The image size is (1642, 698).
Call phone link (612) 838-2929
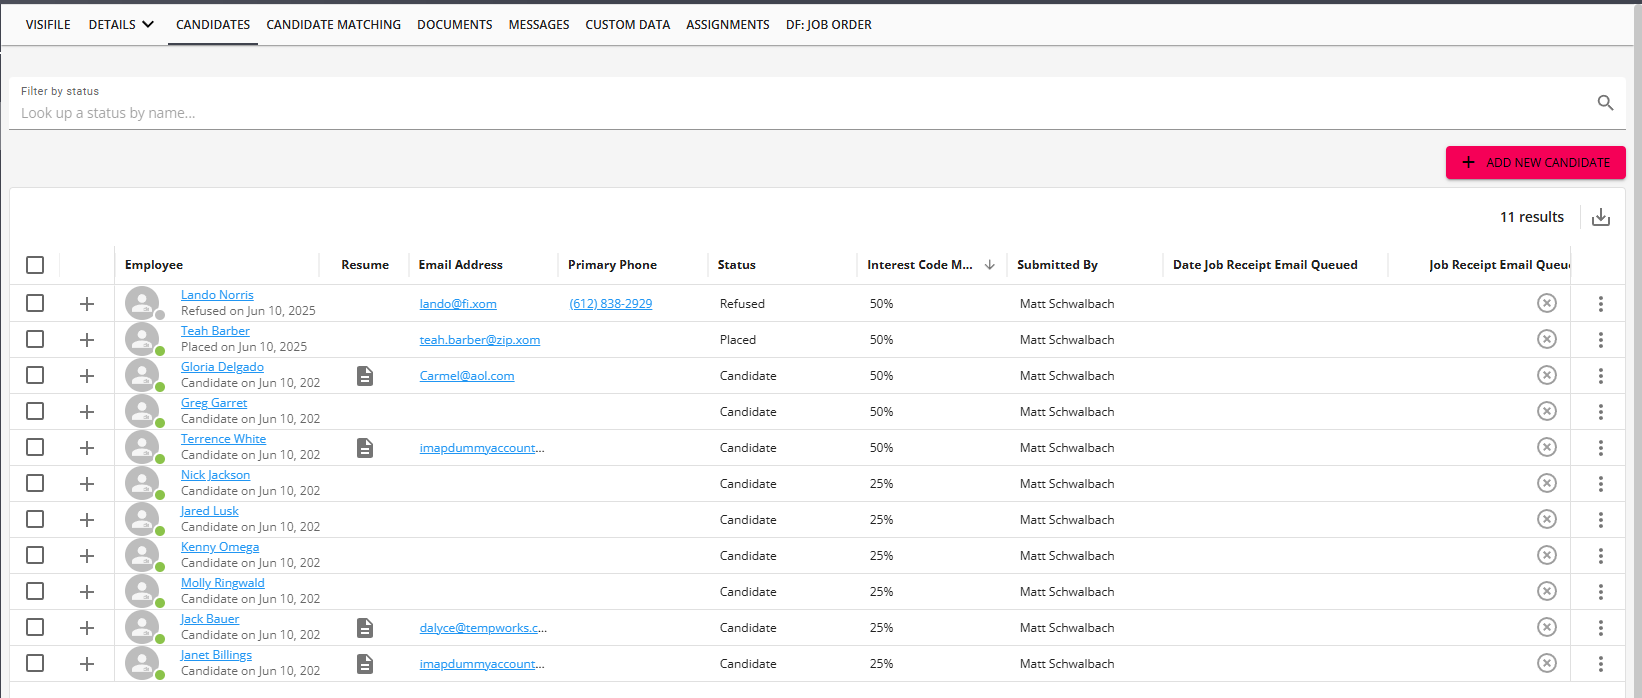[611, 304]
